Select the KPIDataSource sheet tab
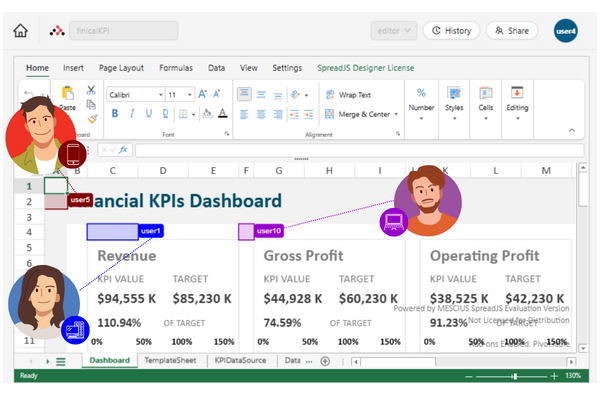600x400 pixels. click(x=240, y=361)
